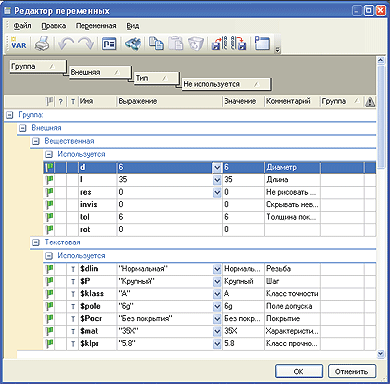
Task: Click the redo arrow icon
Action: coord(86,43)
